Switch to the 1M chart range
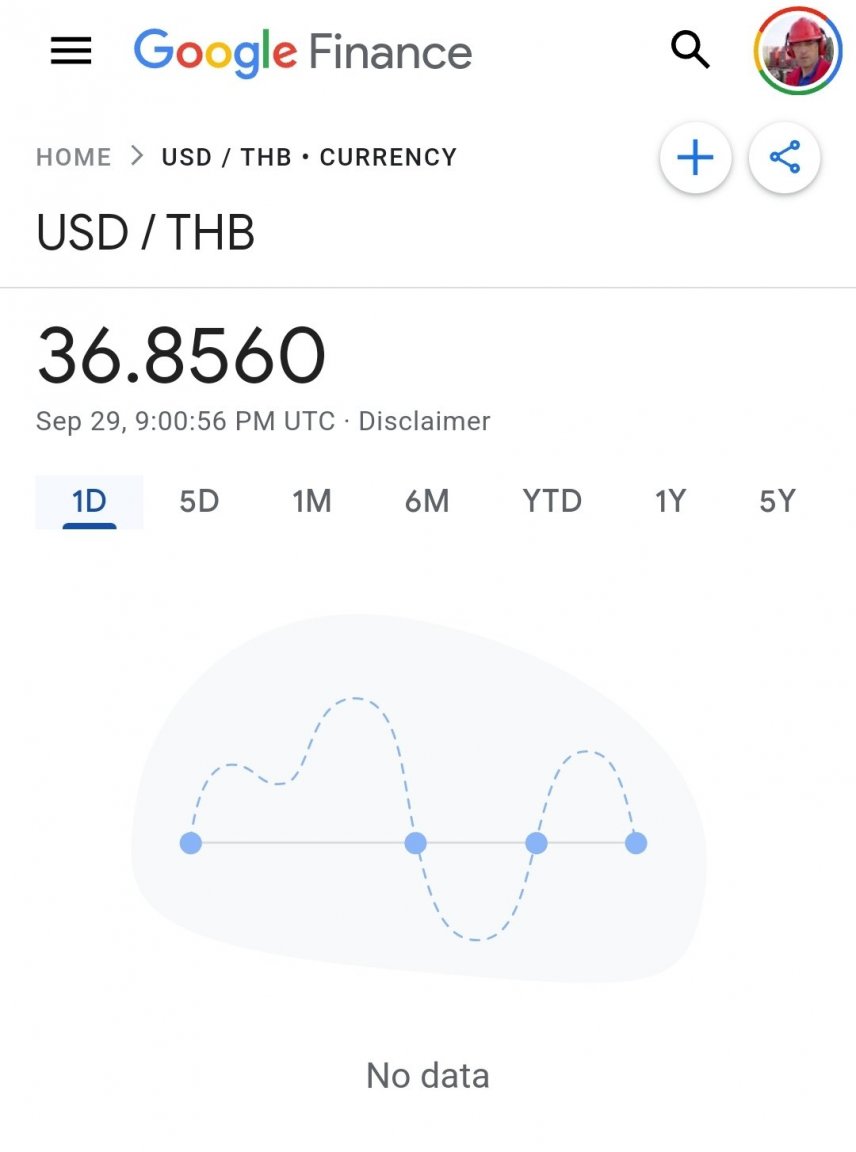Screen dimensions: 856x1152 tap(312, 502)
